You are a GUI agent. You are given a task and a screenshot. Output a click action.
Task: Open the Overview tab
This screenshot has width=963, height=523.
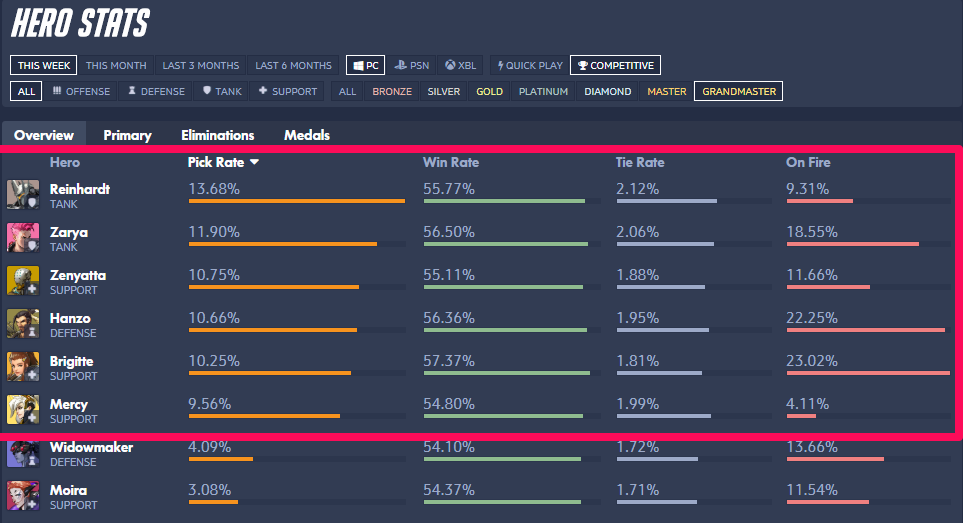(x=44, y=135)
